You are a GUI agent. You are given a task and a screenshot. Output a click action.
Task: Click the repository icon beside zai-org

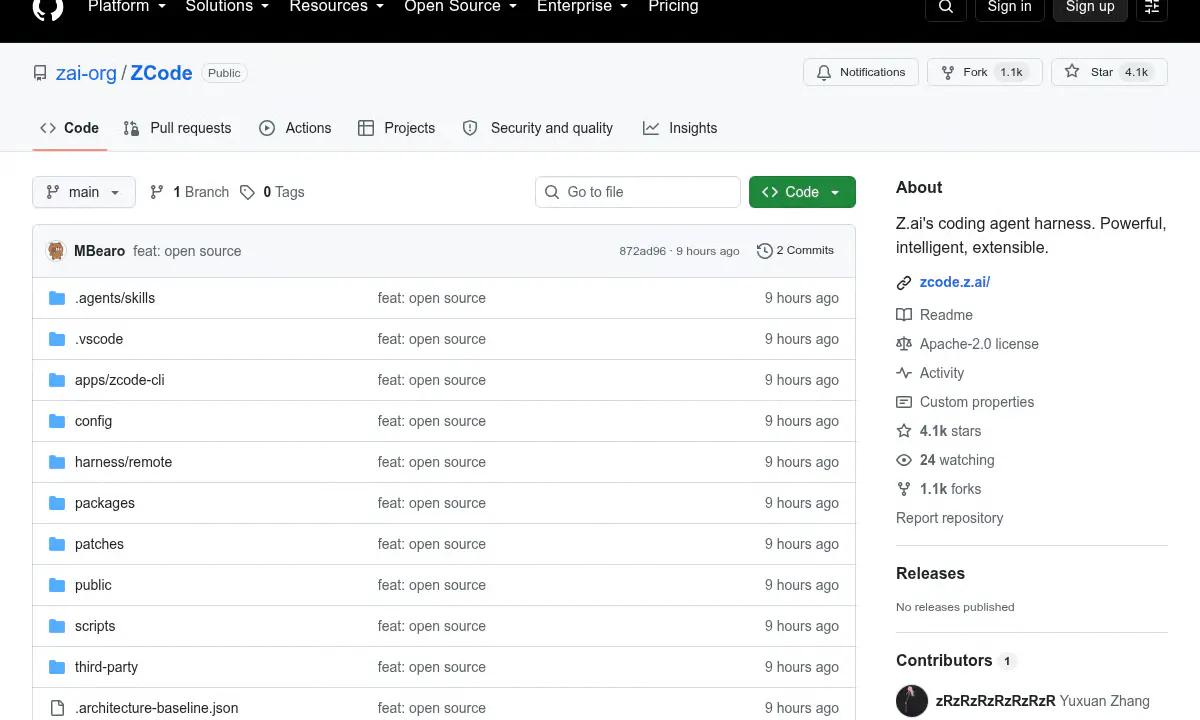[40, 73]
